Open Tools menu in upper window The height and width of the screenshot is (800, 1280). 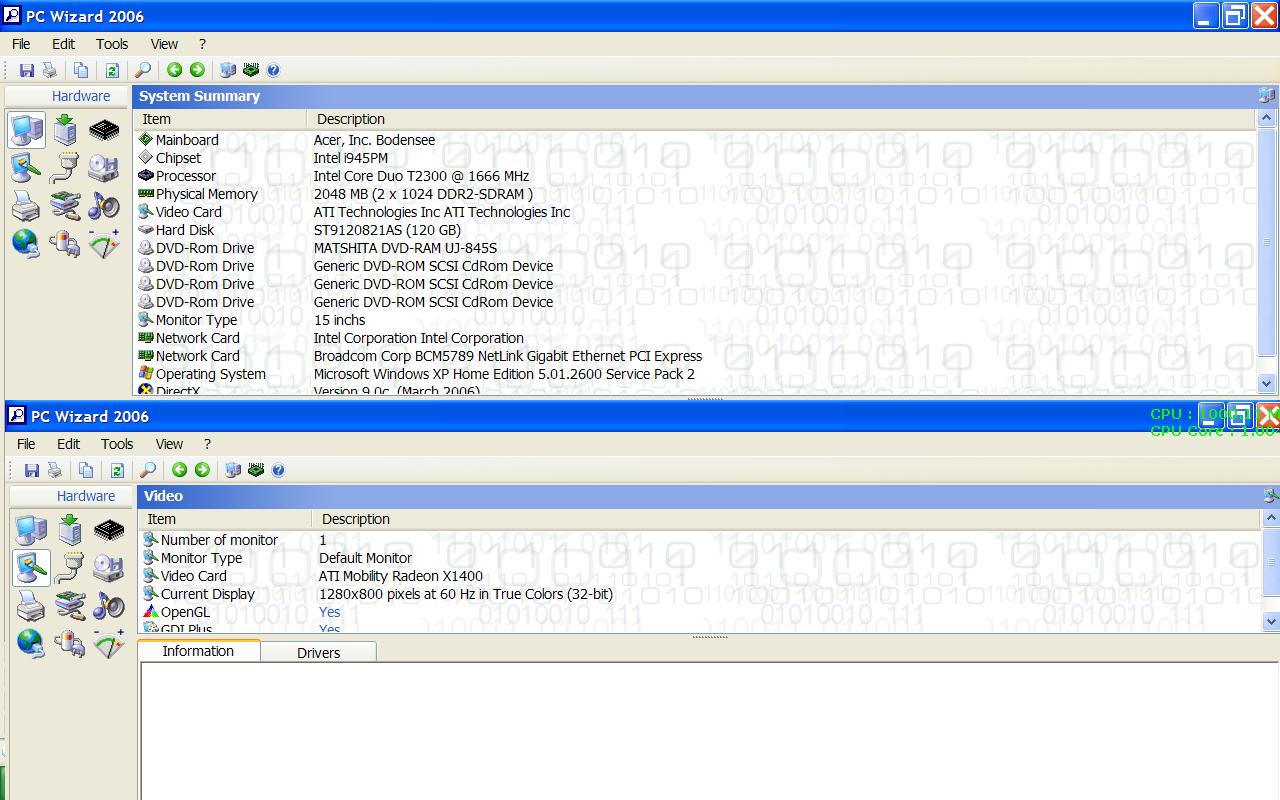(112, 44)
